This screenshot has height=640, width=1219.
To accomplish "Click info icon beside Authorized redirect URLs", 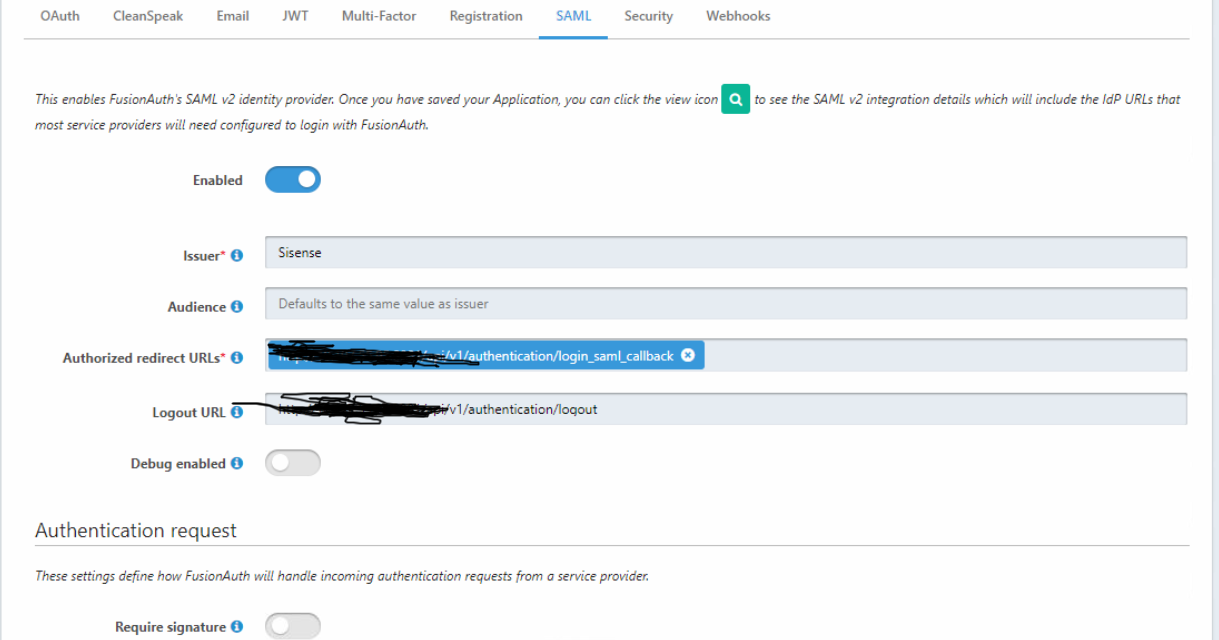I will click(237, 358).
